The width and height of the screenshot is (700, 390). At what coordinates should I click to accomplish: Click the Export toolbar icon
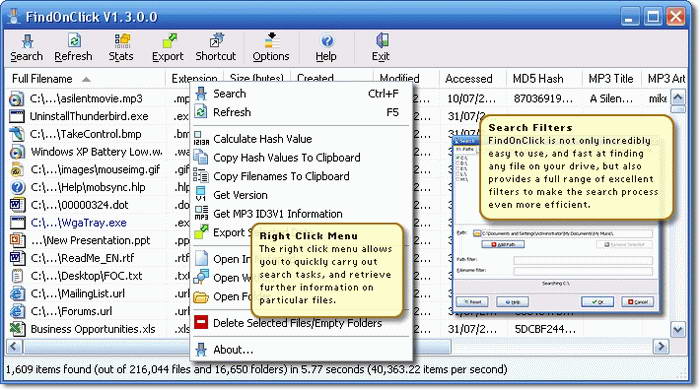pyautogui.click(x=168, y=48)
